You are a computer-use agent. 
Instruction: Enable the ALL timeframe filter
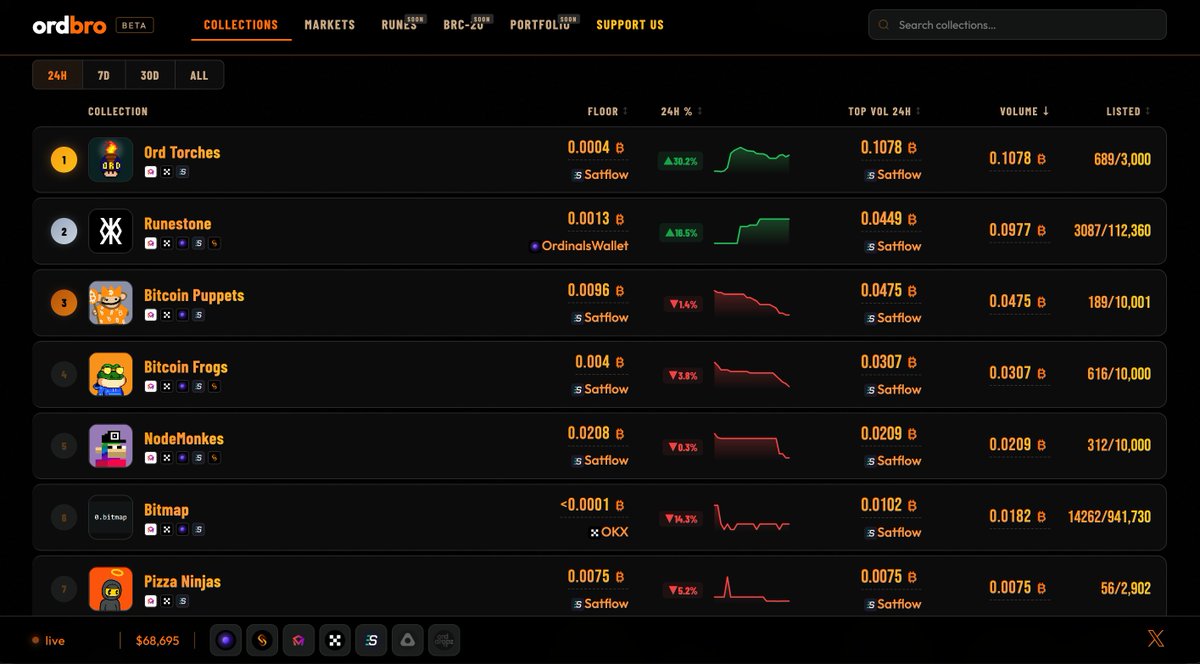(198, 74)
